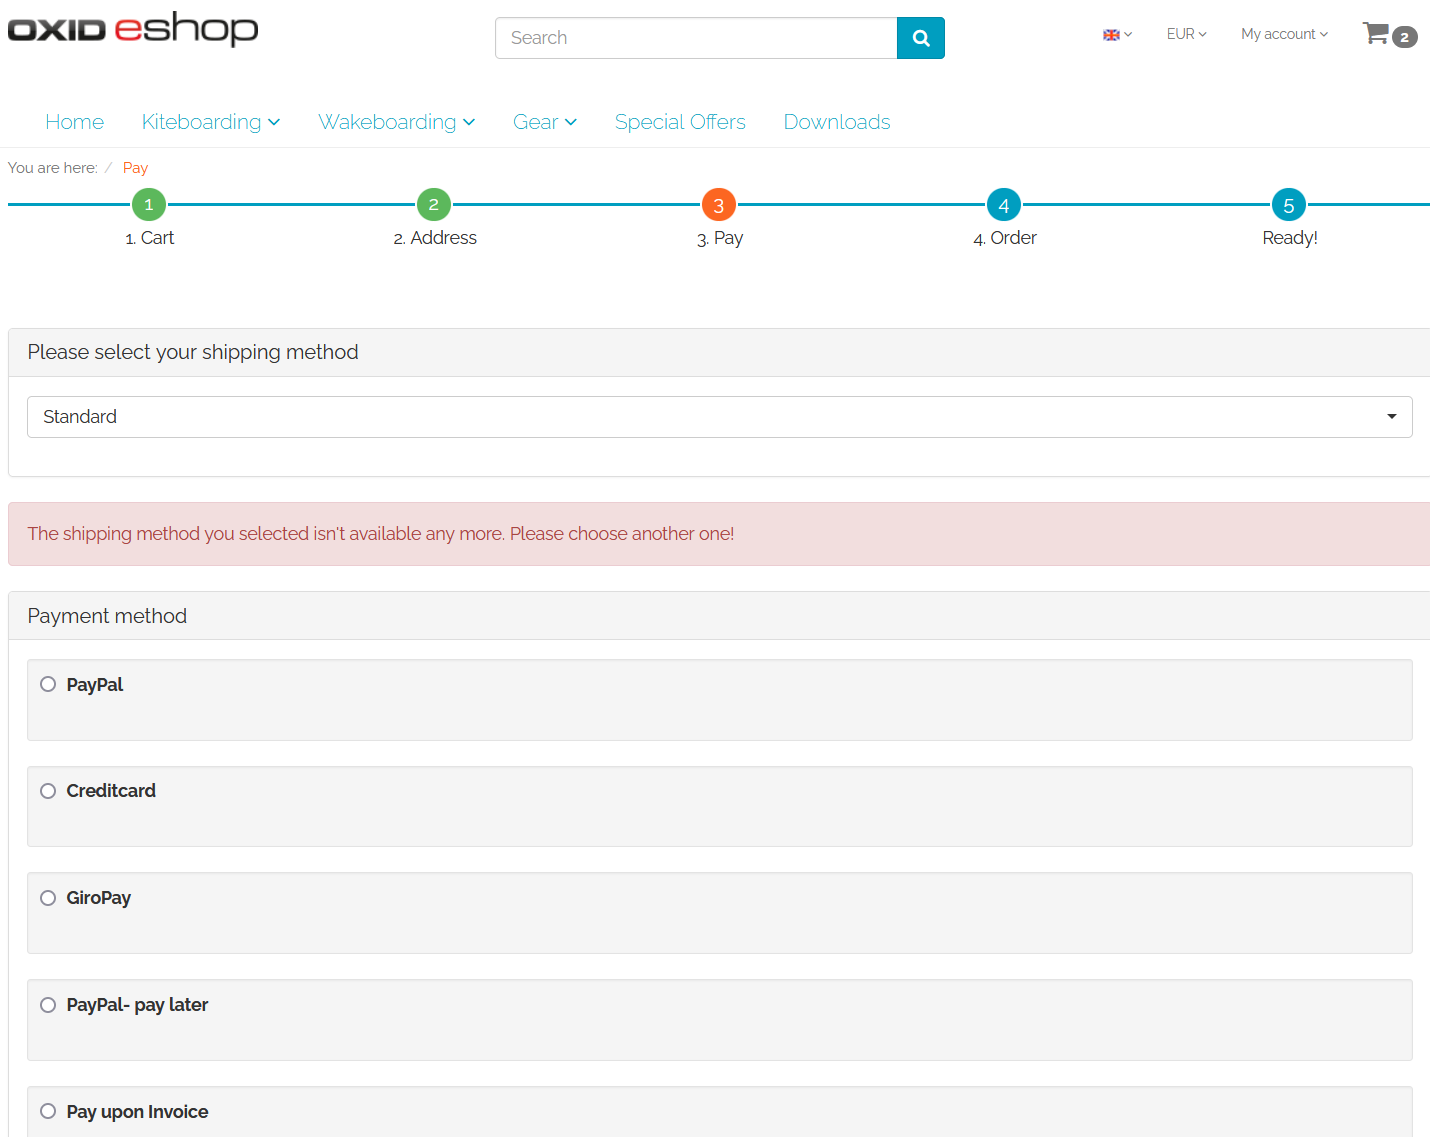Open the Wakeboarding category menu

coord(396,122)
